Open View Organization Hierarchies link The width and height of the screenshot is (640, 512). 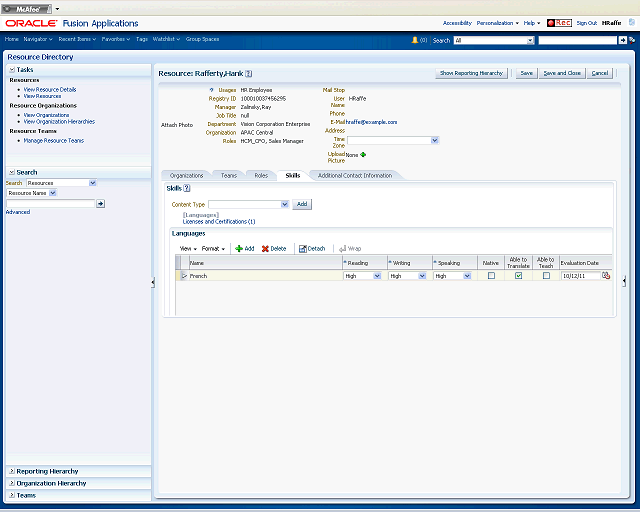tap(59, 122)
